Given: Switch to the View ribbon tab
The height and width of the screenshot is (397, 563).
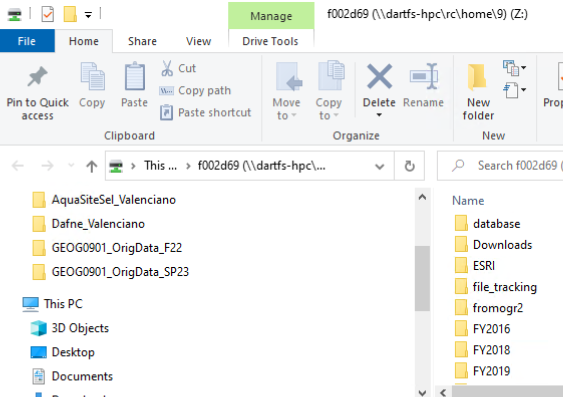Looking at the screenshot, I should tap(198, 41).
